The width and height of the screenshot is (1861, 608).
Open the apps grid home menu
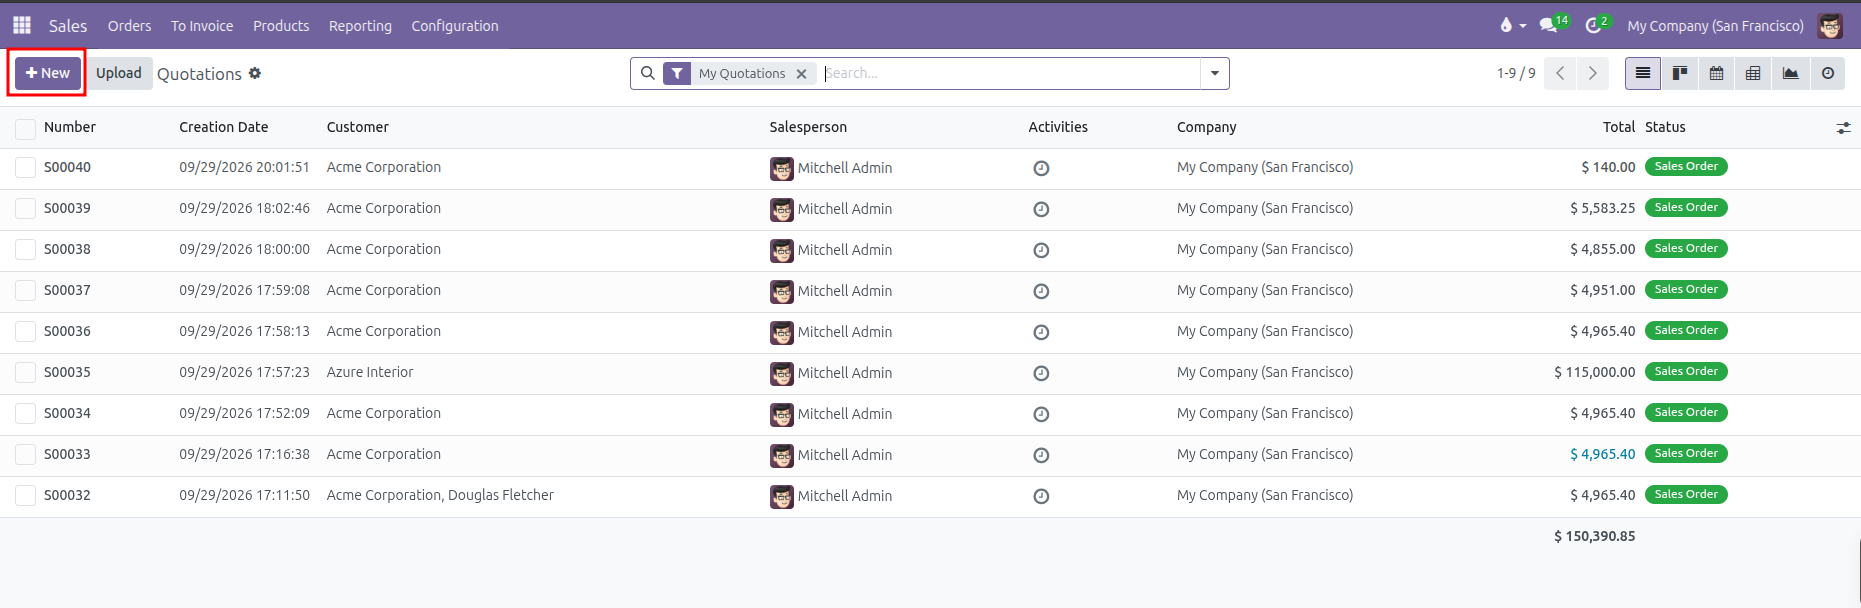tap(22, 25)
